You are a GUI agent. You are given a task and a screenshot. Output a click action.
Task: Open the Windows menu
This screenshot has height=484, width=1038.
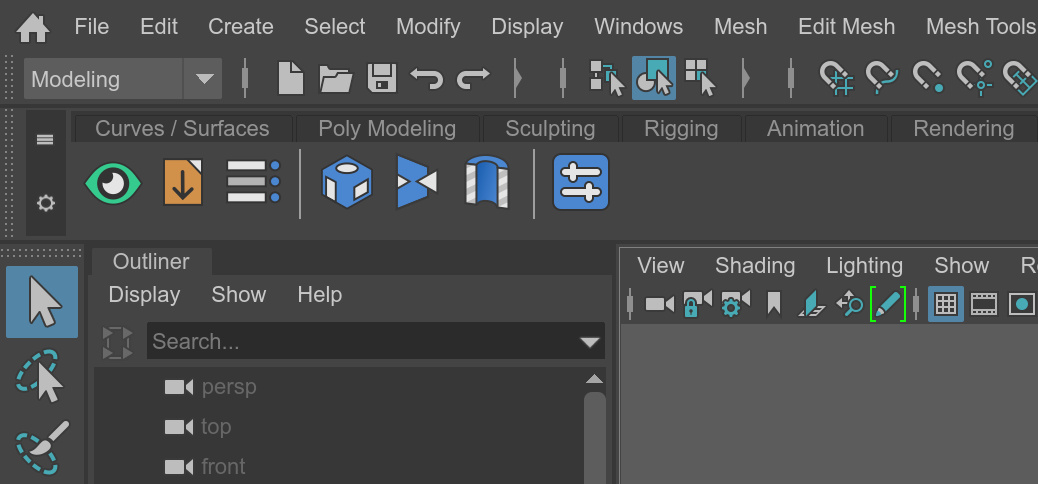tap(639, 26)
